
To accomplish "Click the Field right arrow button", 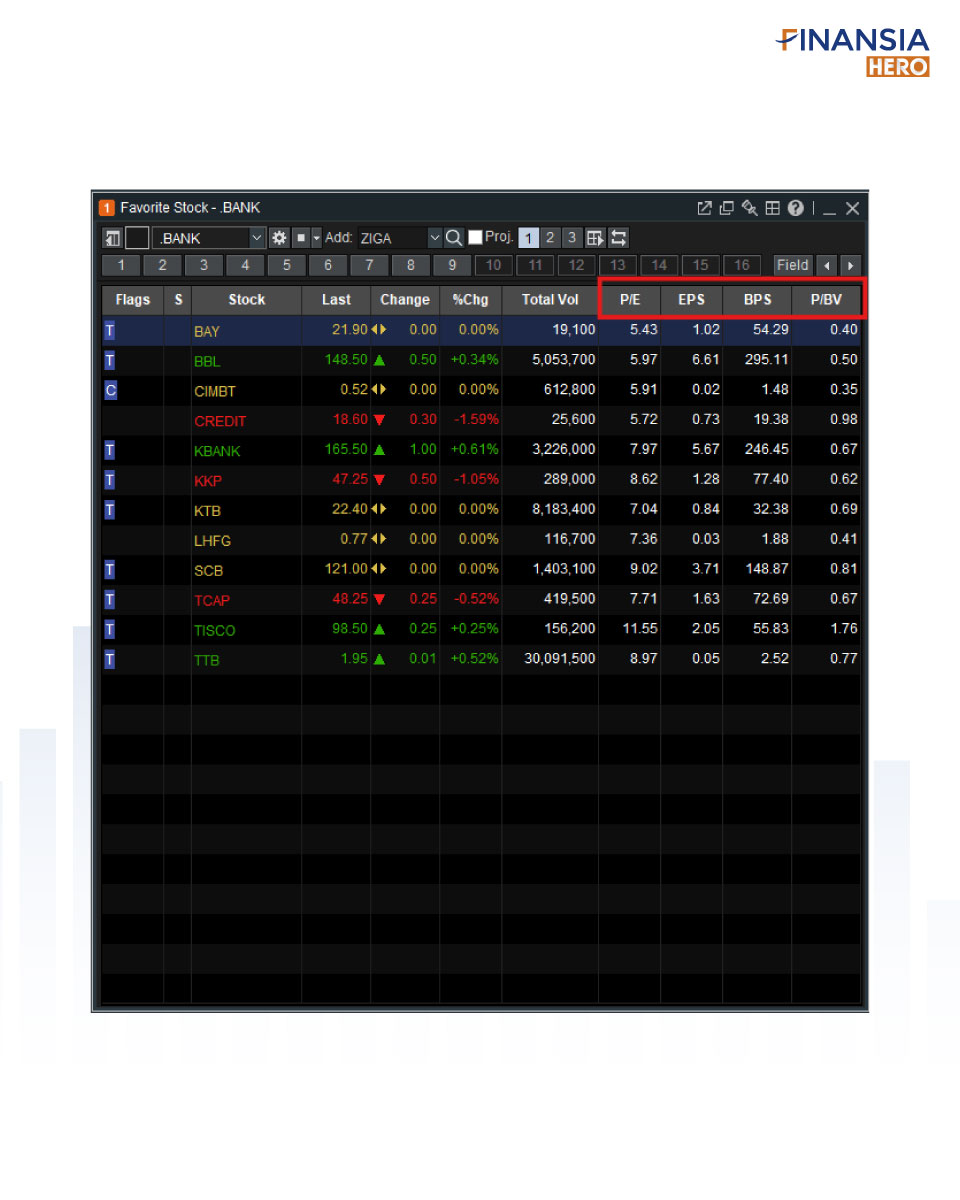I will point(850,265).
